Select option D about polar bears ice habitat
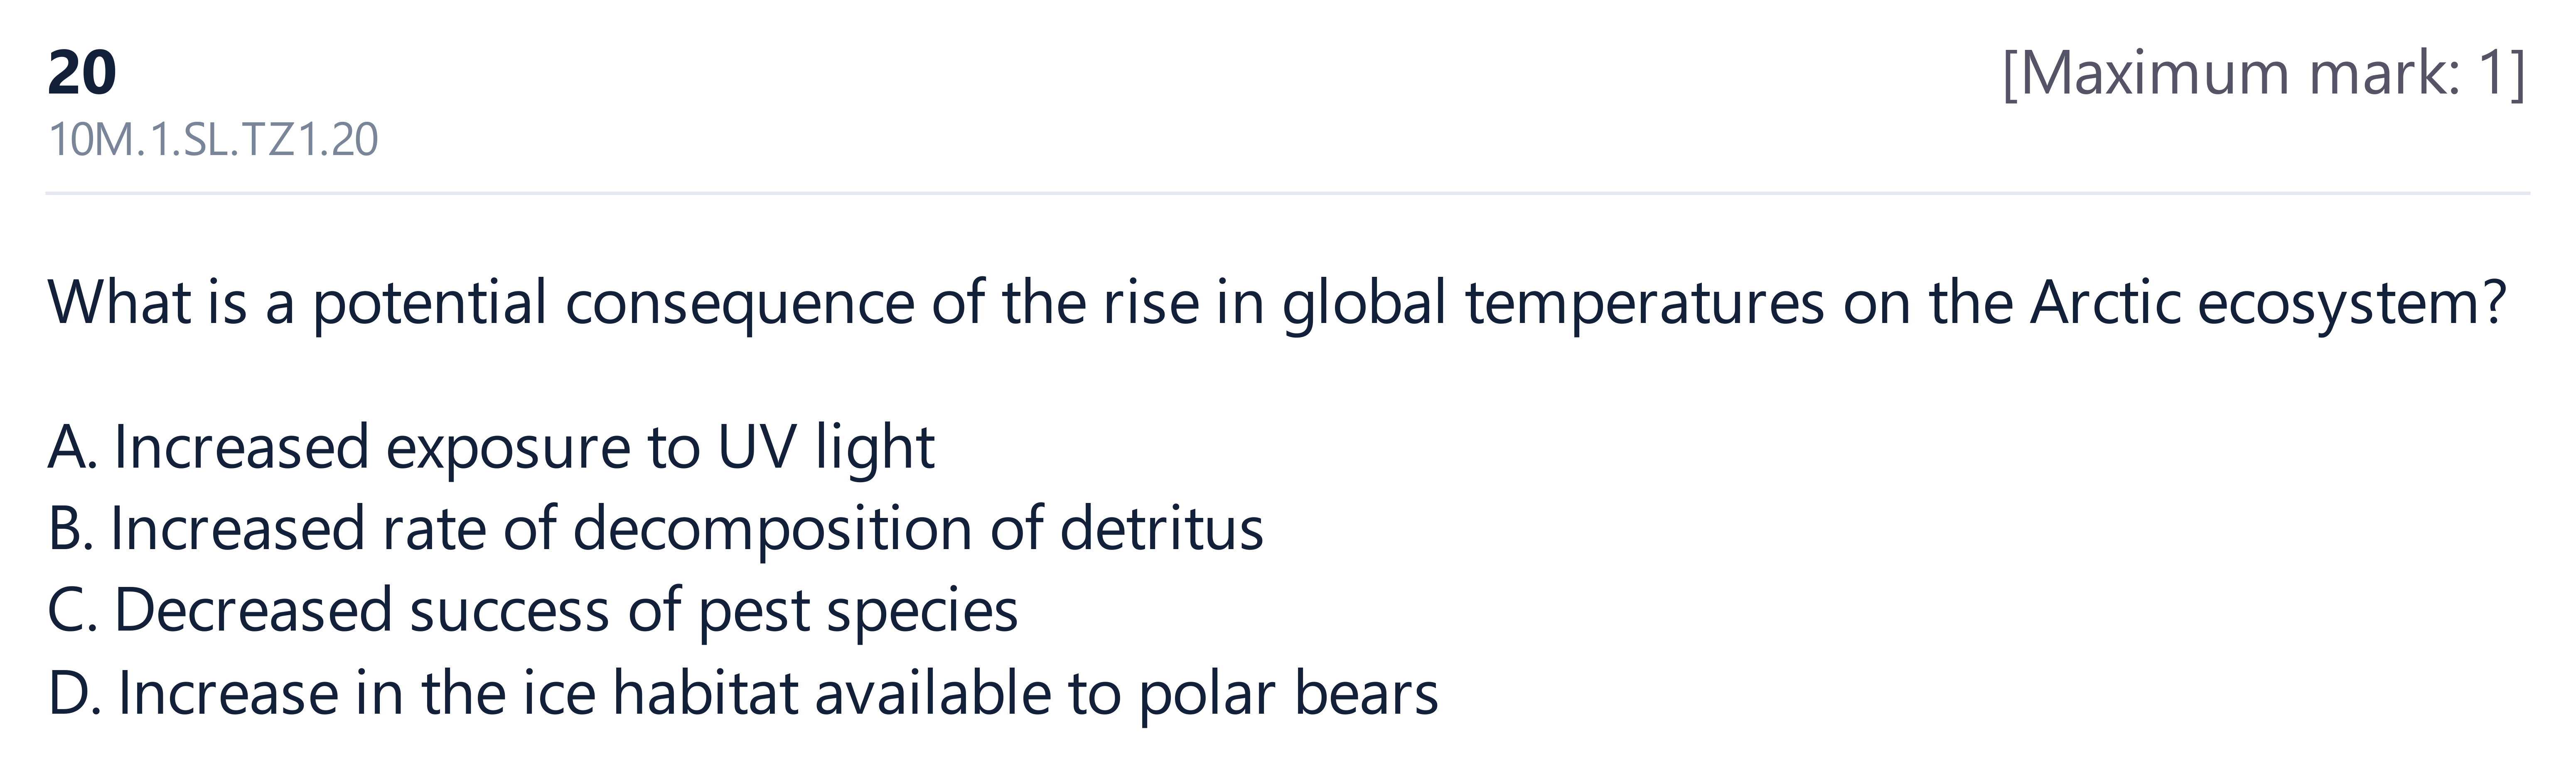This screenshot has height=769, width=2576. pos(743,693)
